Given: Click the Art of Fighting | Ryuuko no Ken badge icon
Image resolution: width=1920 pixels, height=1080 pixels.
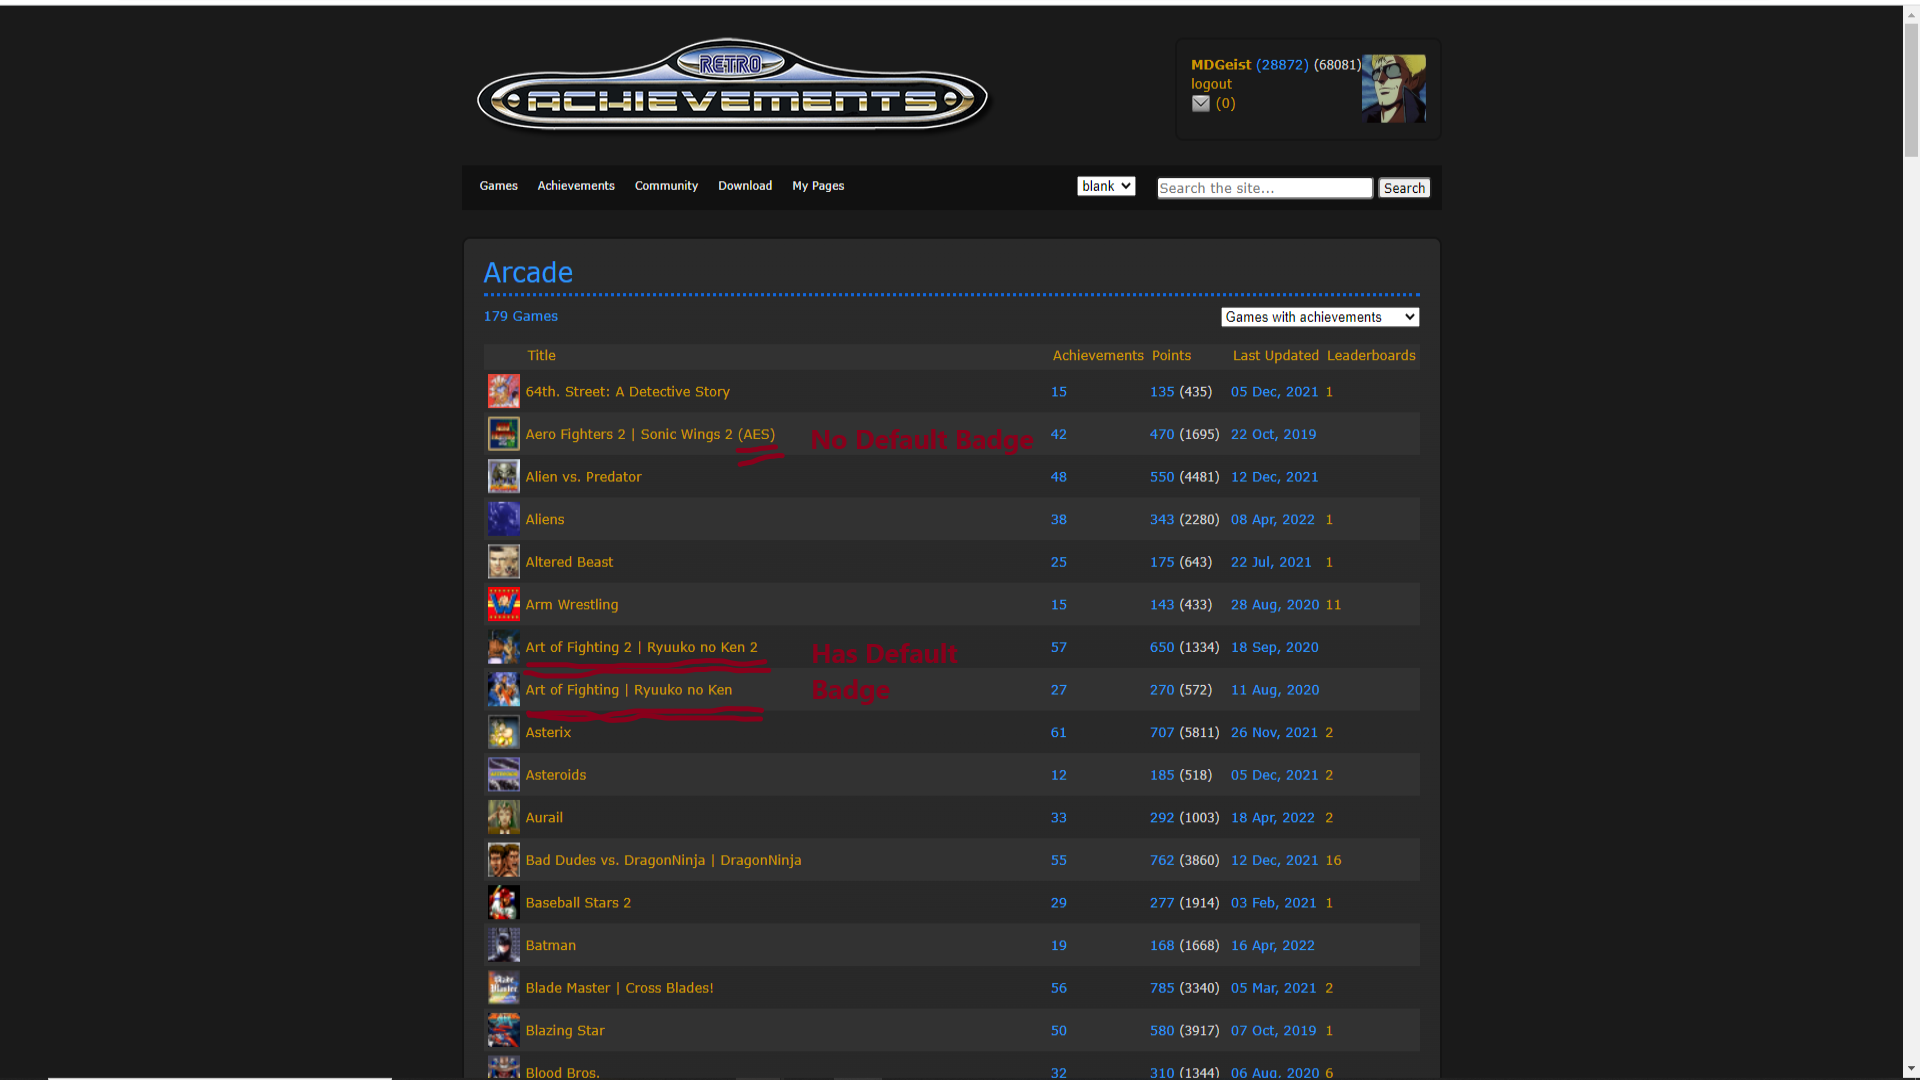Looking at the screenshot, I should pos(503,690).
